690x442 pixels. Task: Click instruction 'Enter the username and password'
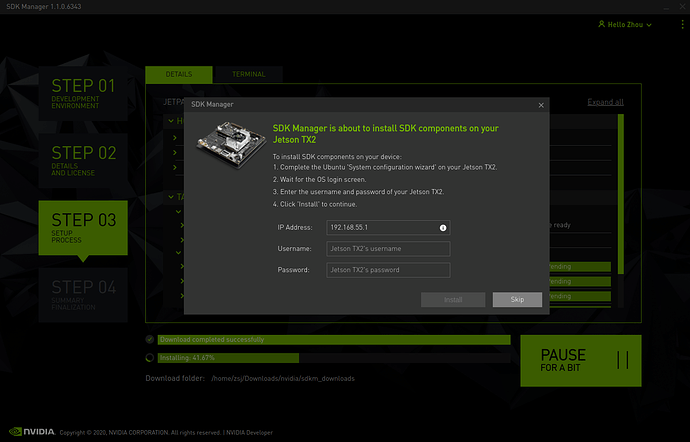tap(358, 192)
